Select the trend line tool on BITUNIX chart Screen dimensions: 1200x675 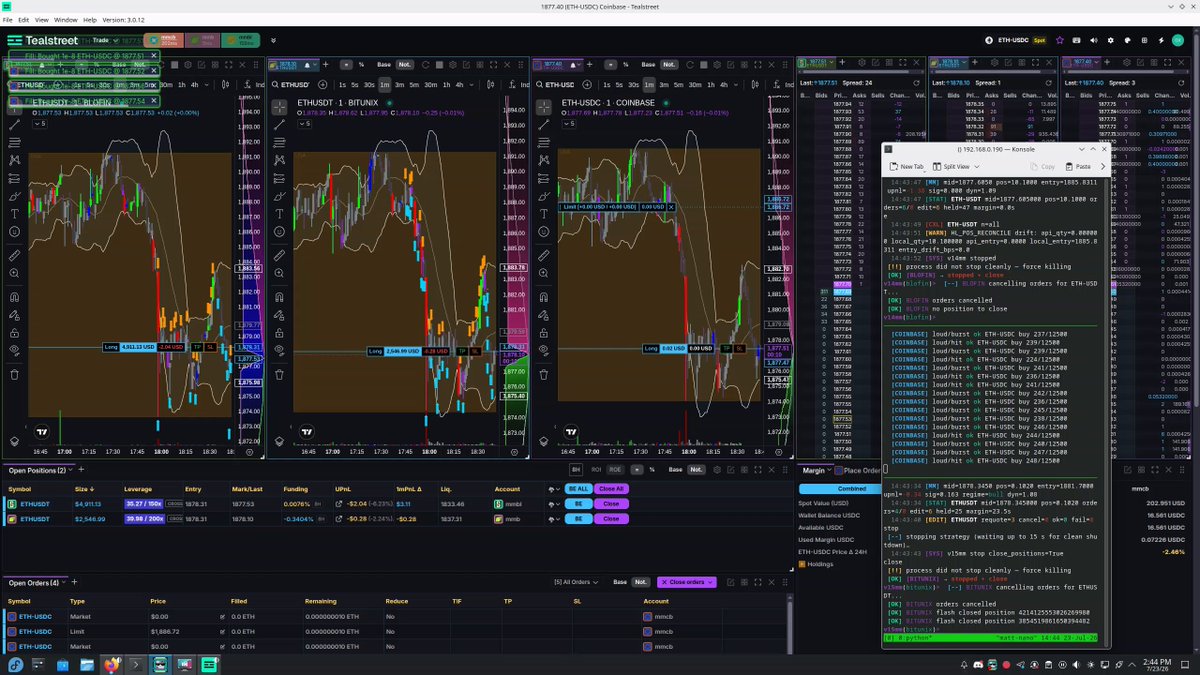pos(279,124)
